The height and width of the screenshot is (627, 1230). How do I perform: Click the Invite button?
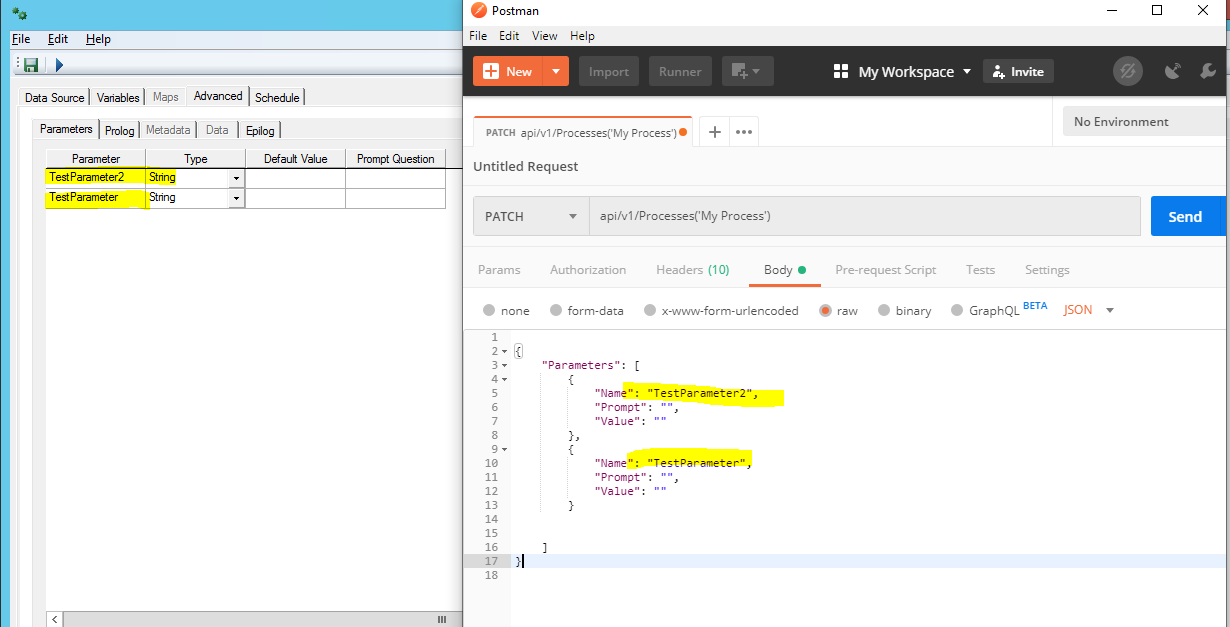point(1018,71)
